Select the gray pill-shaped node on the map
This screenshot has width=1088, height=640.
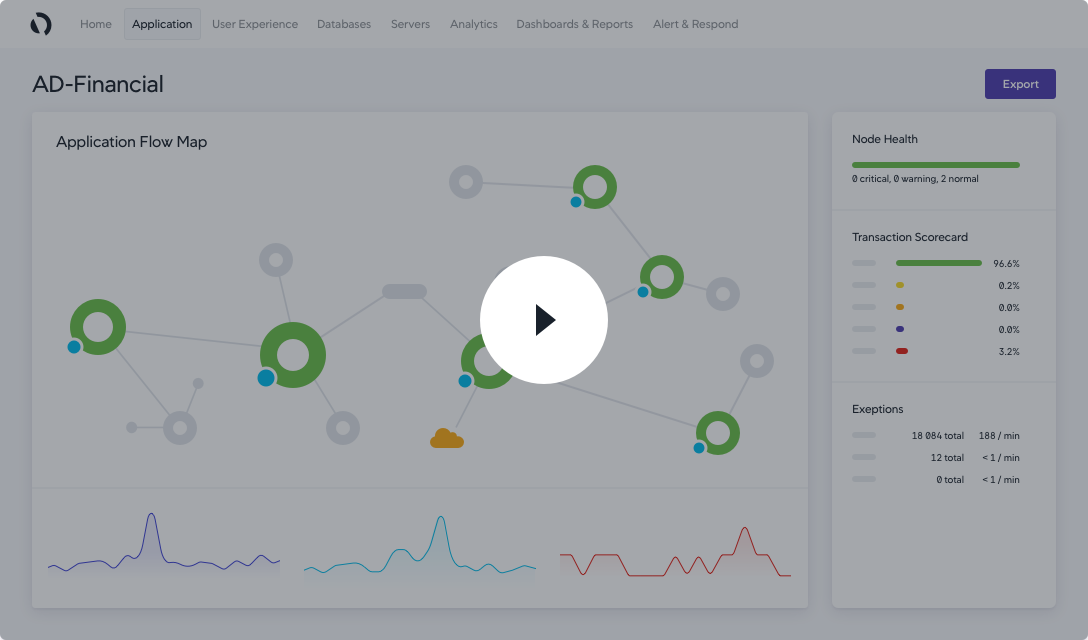(404, 292)
